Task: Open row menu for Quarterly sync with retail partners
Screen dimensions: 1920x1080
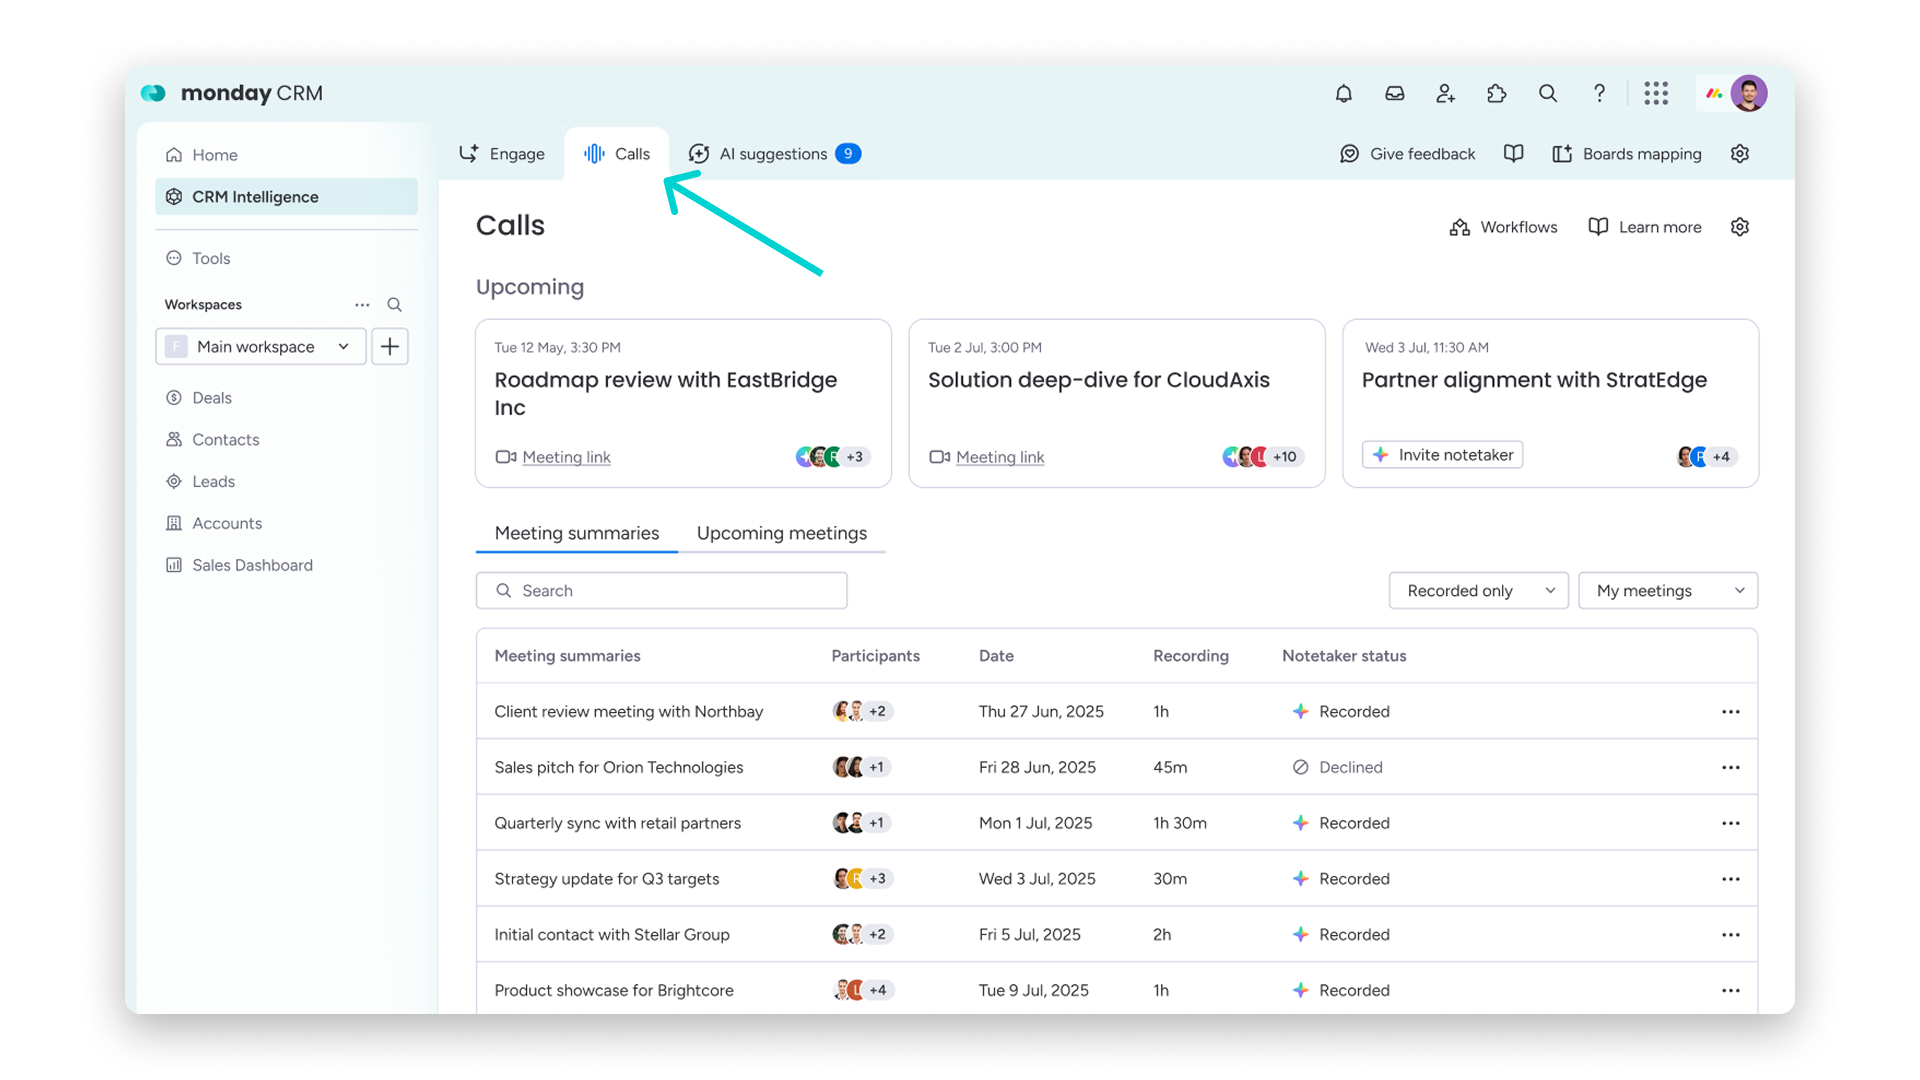Action: pyautogui.click(x=1731, y=823)
